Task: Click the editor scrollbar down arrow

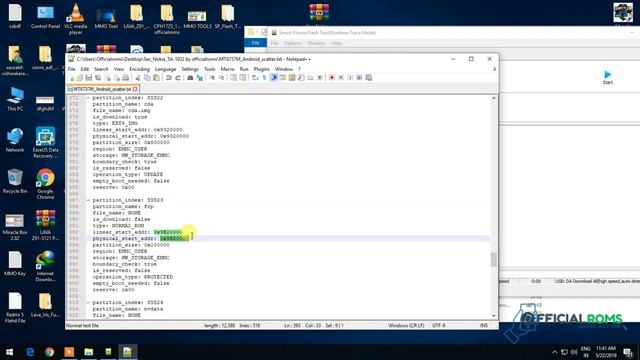Action: (x=493, y=316)
